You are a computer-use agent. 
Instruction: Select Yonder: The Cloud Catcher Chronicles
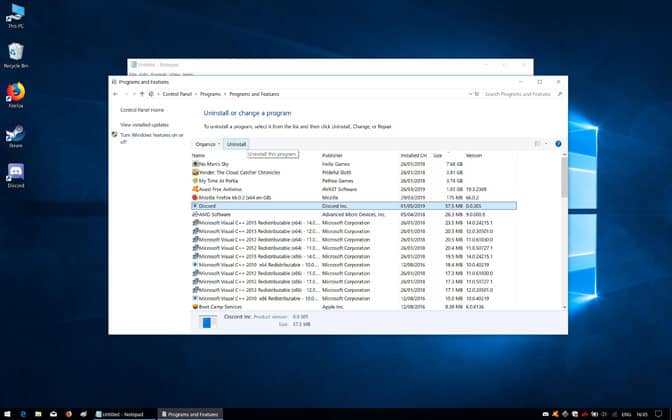click(x=354, y=172)
